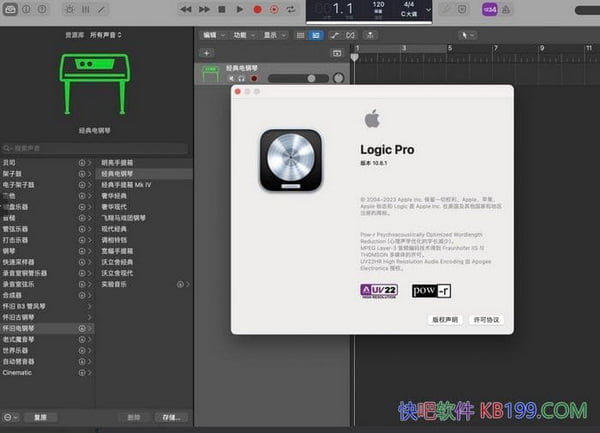Click the Rewind transport button
600x433 pixels.
(187, 9)
